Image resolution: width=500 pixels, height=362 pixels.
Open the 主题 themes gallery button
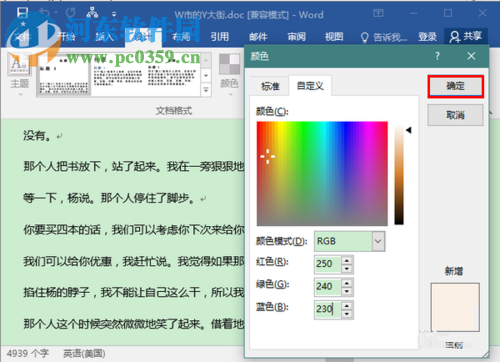point(19,74)
